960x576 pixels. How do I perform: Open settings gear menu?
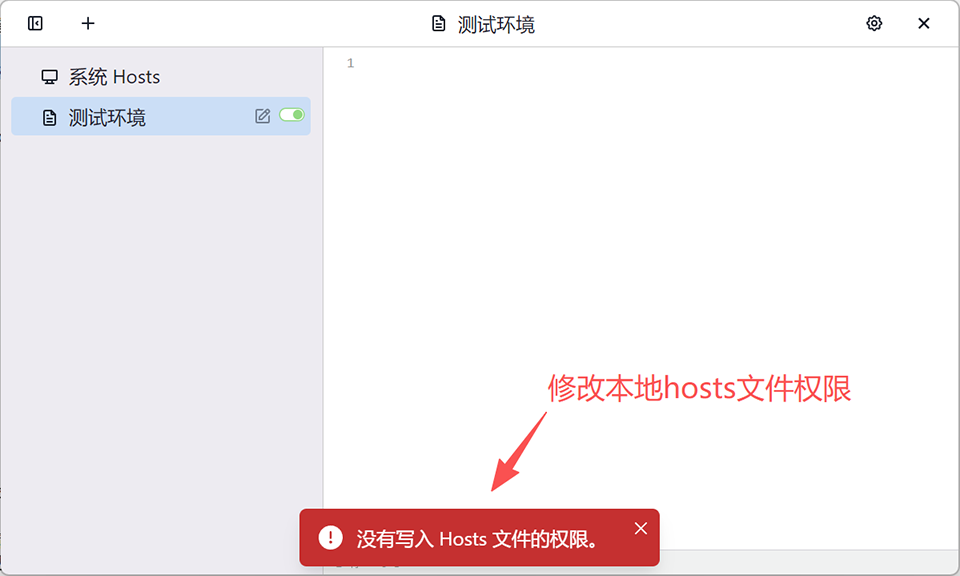[874, 23]
